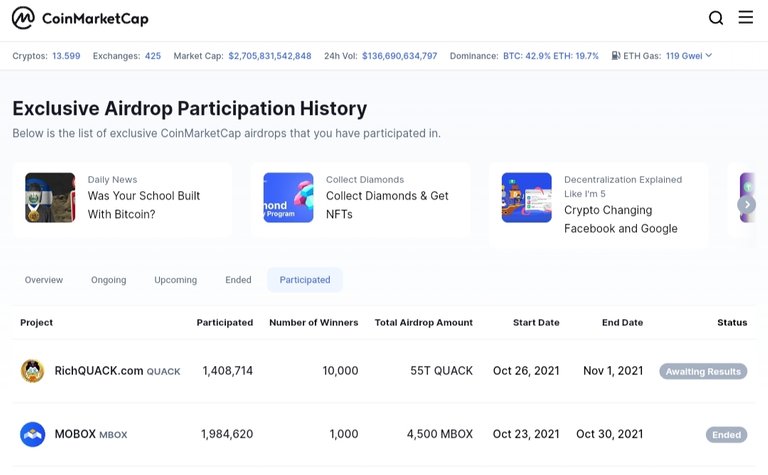The width and height of the screenshot is (768, 475).
Task: Click the Exchanges count 425 link
Action: pos(153,56)
